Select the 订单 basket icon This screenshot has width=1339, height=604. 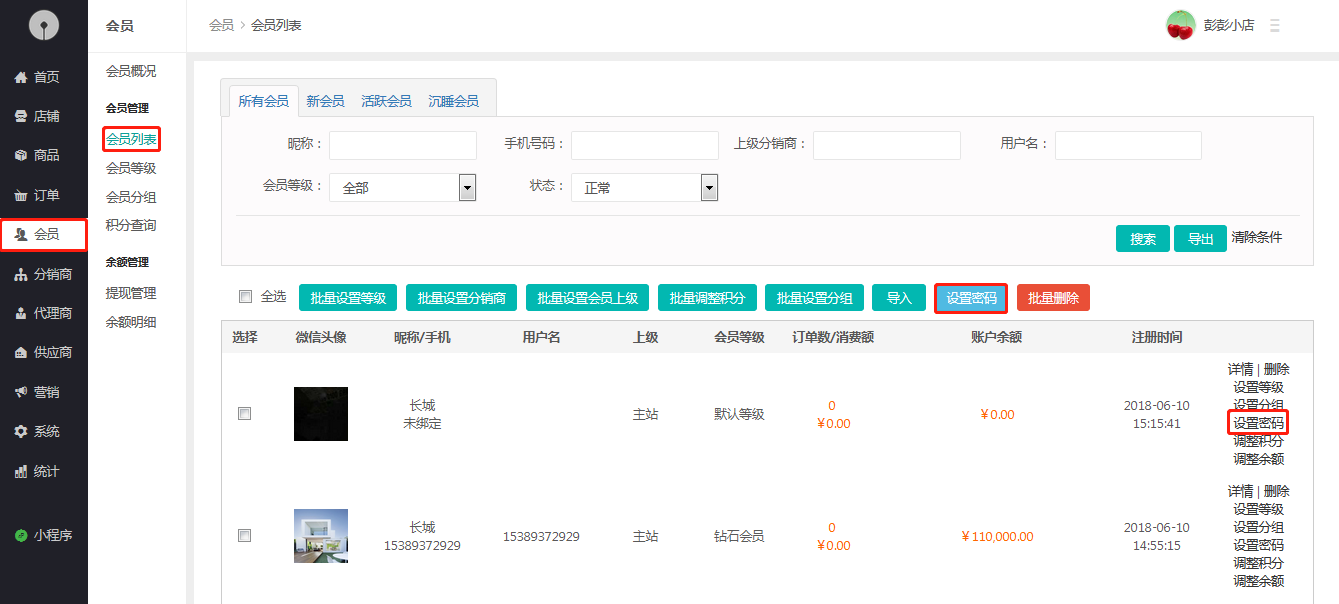(20, 195)
